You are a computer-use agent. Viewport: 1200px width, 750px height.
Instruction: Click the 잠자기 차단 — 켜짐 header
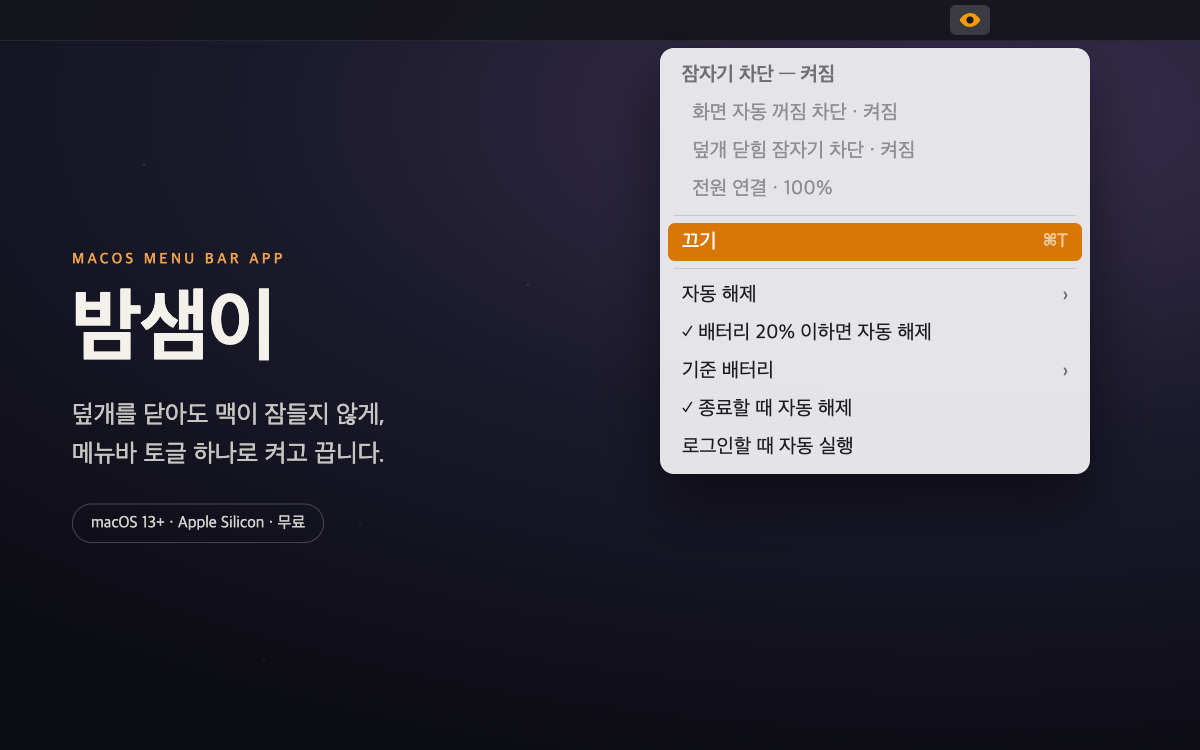758,74
